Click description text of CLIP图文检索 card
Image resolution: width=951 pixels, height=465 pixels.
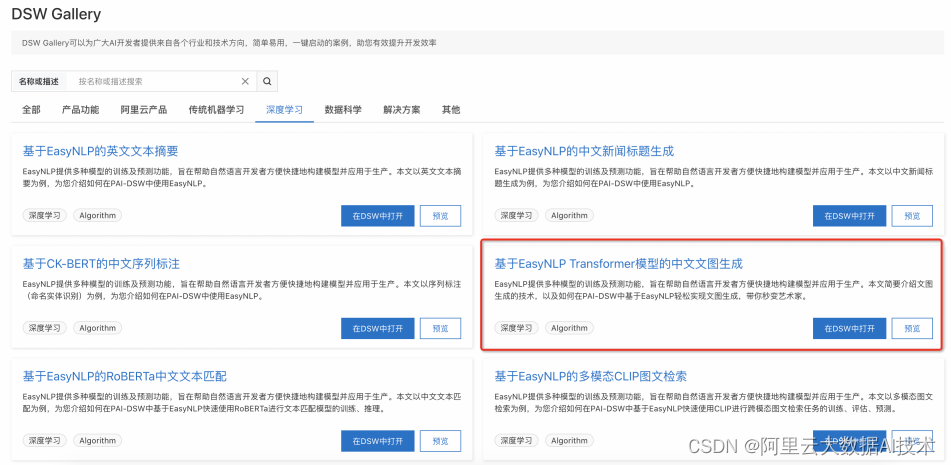point(714,403)
